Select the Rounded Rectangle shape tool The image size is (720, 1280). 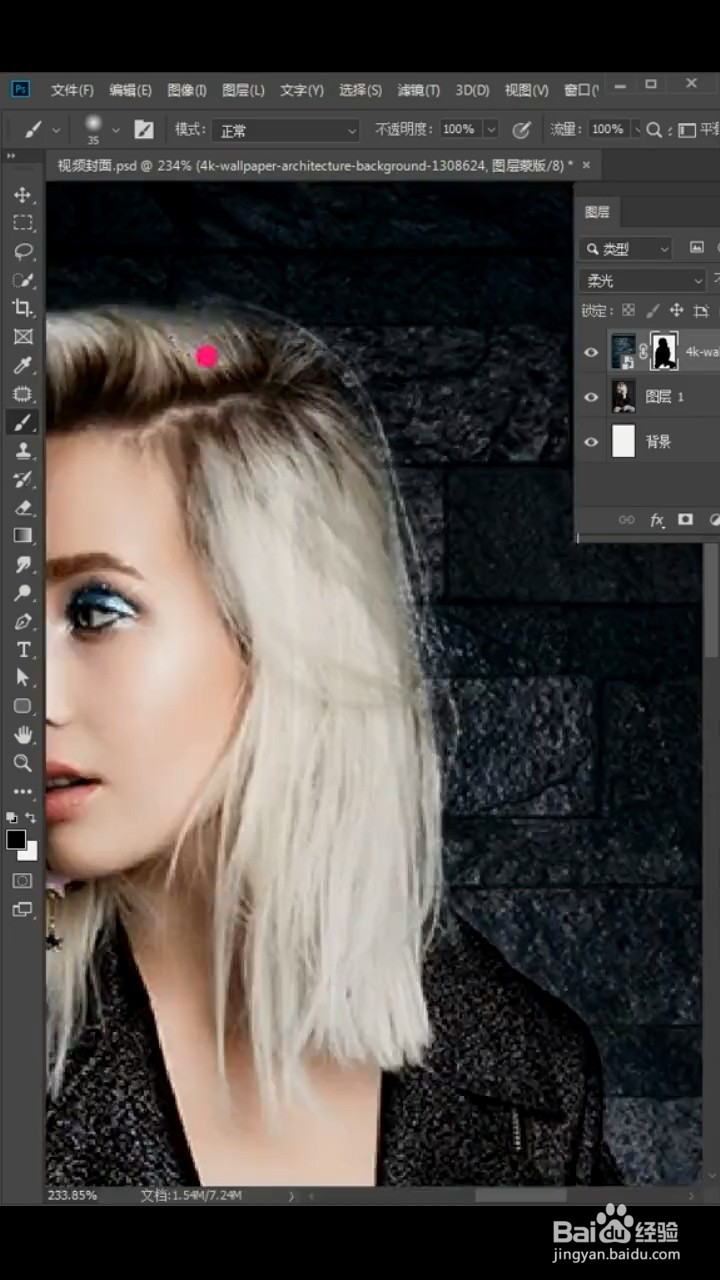coord(22,706)
